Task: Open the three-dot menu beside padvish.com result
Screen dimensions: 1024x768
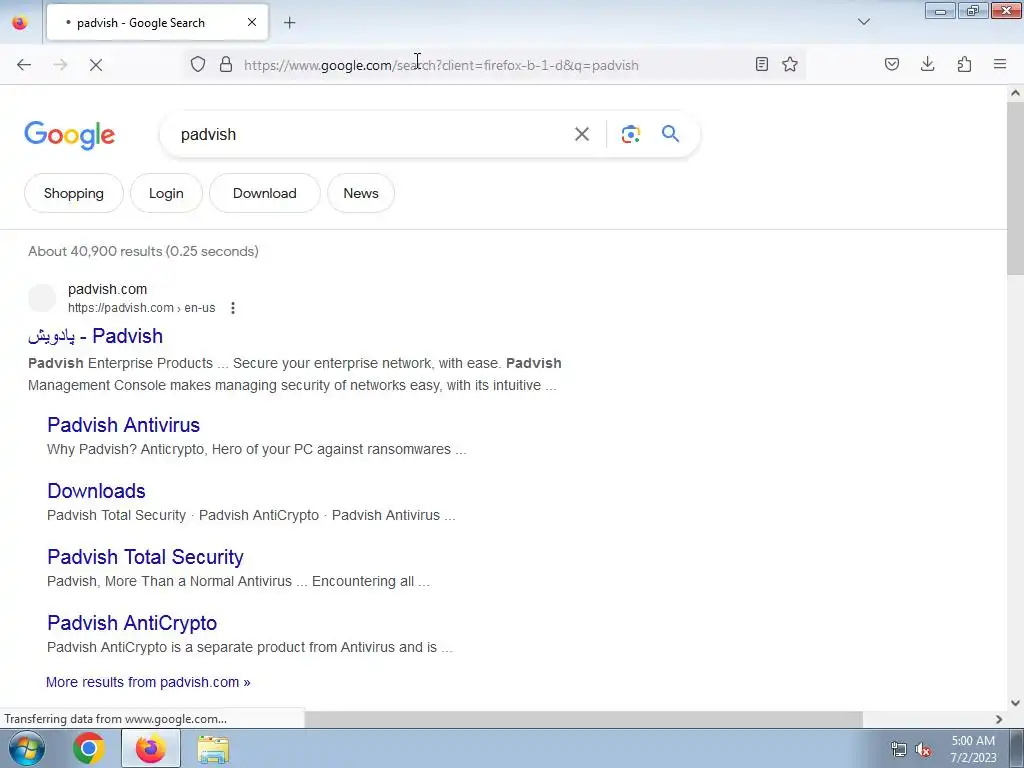Action: (x=233, y=308)
